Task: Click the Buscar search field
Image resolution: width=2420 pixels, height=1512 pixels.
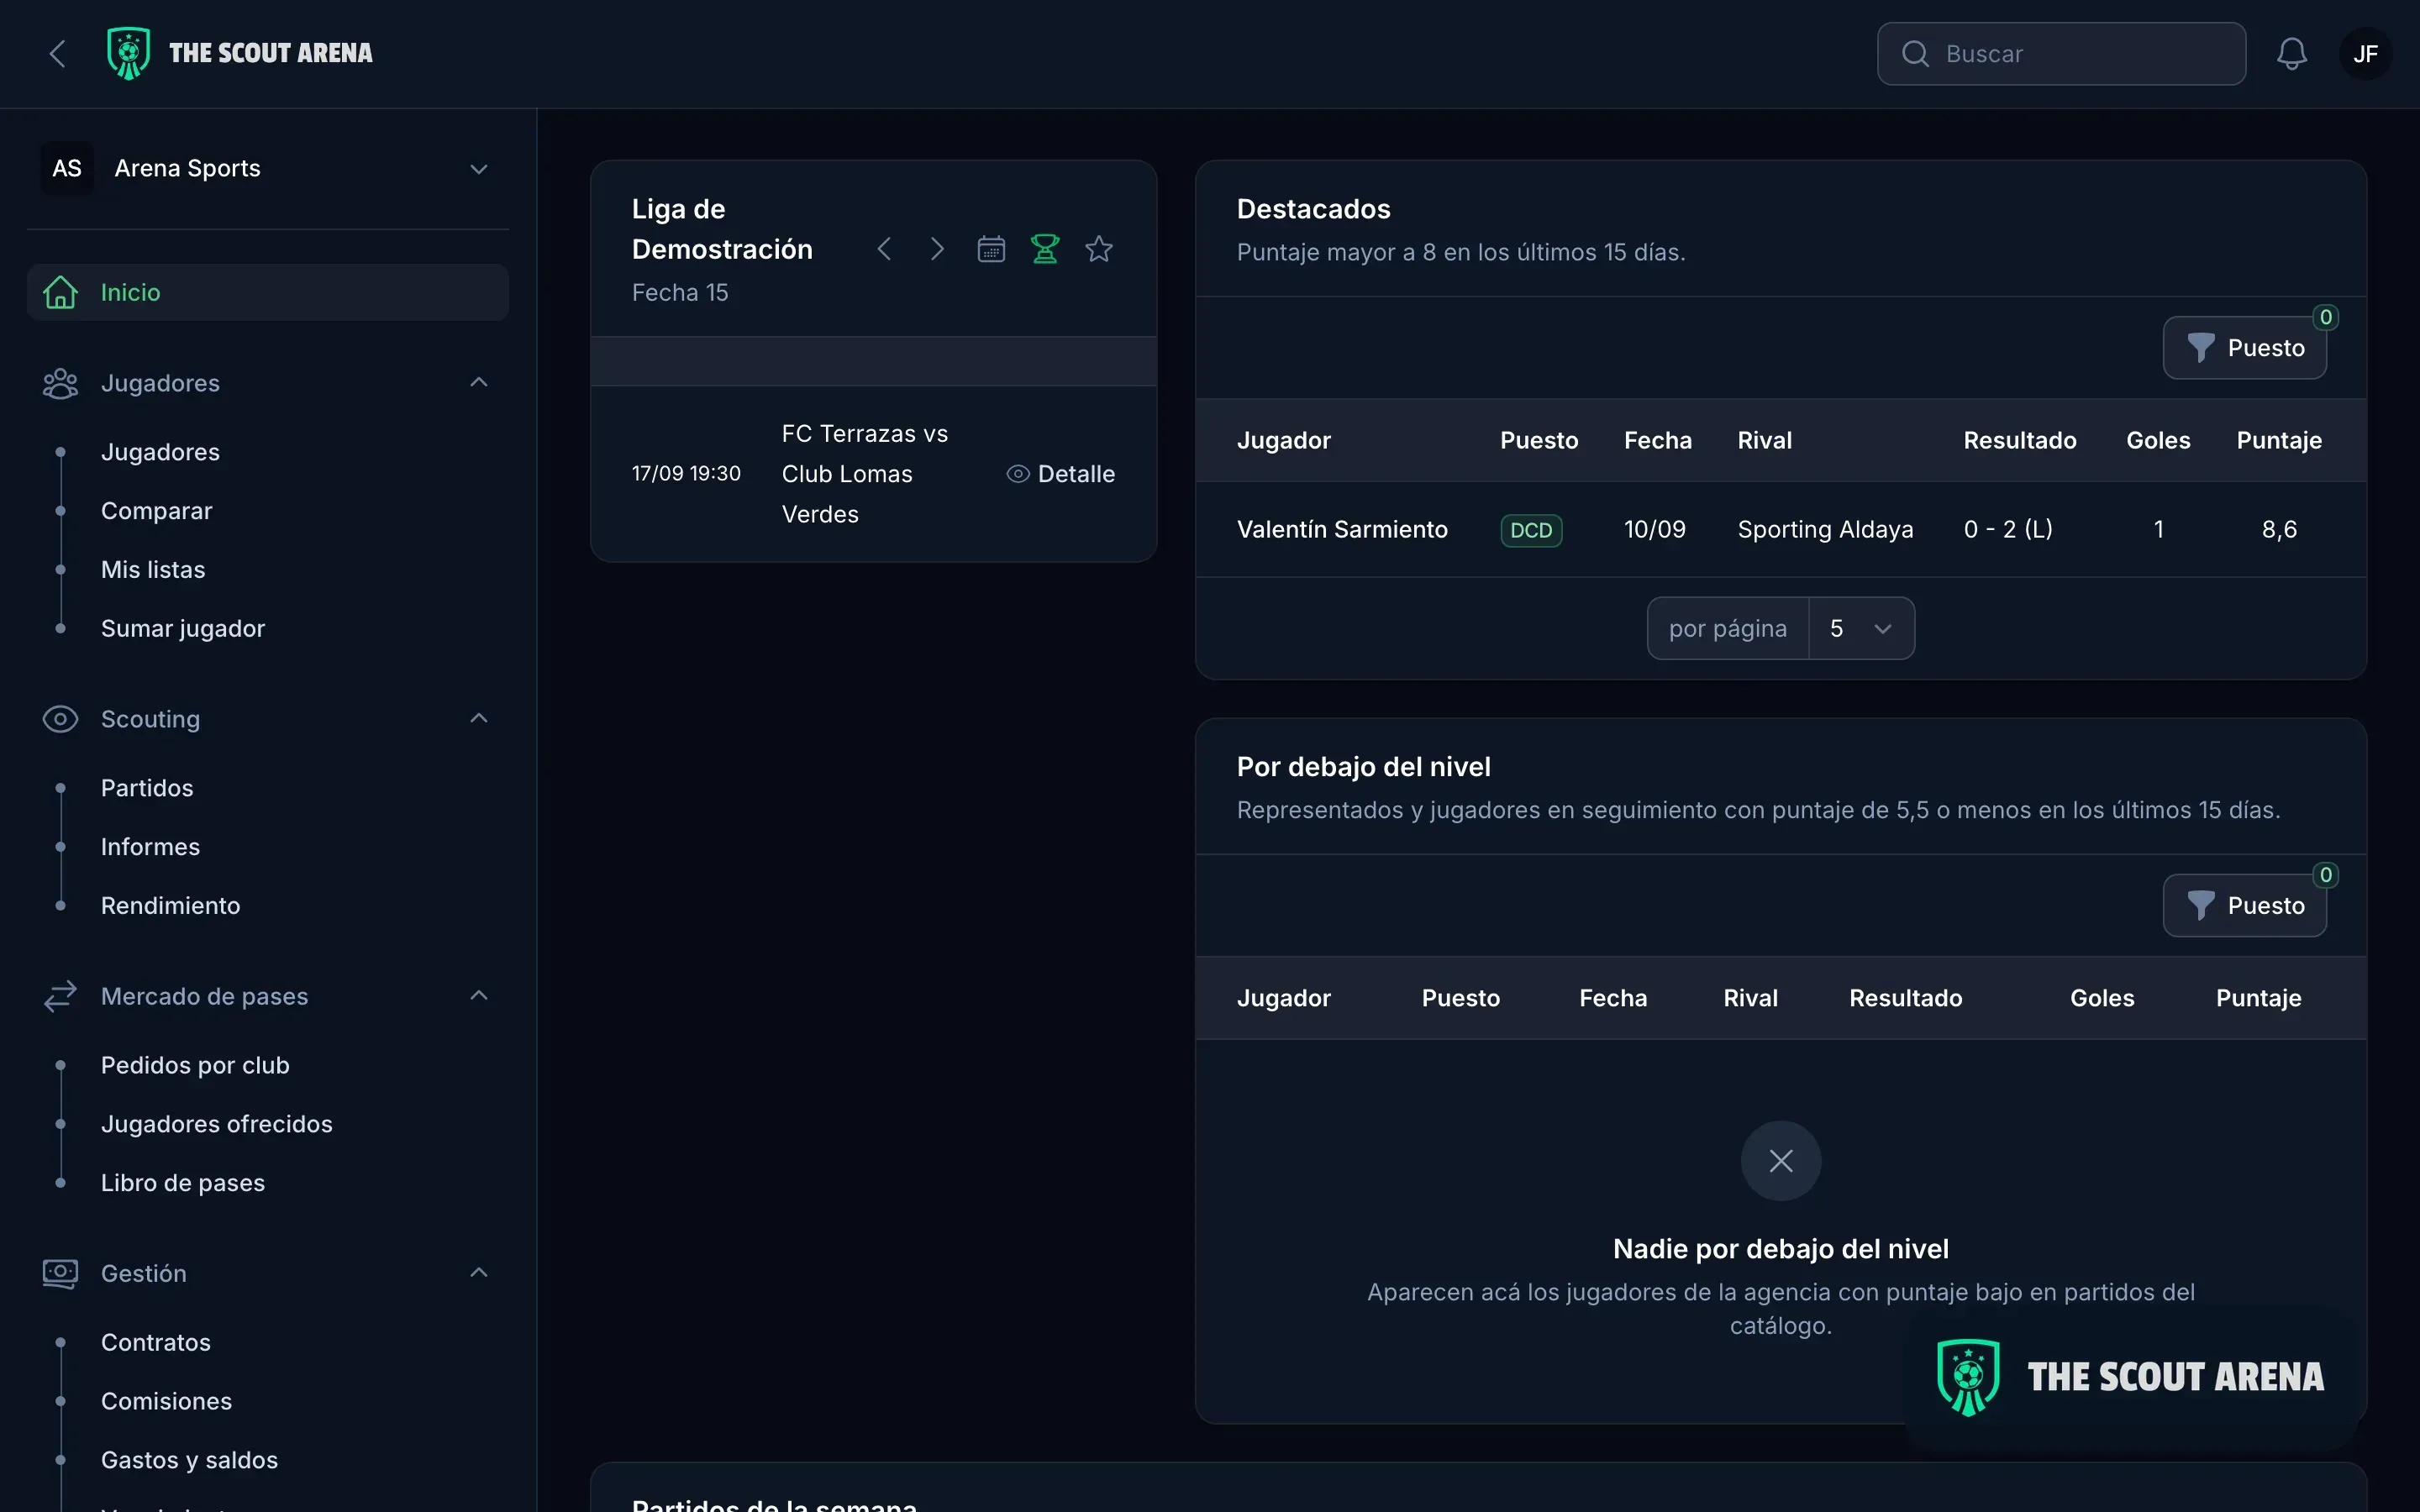Action: [2061, 54]
